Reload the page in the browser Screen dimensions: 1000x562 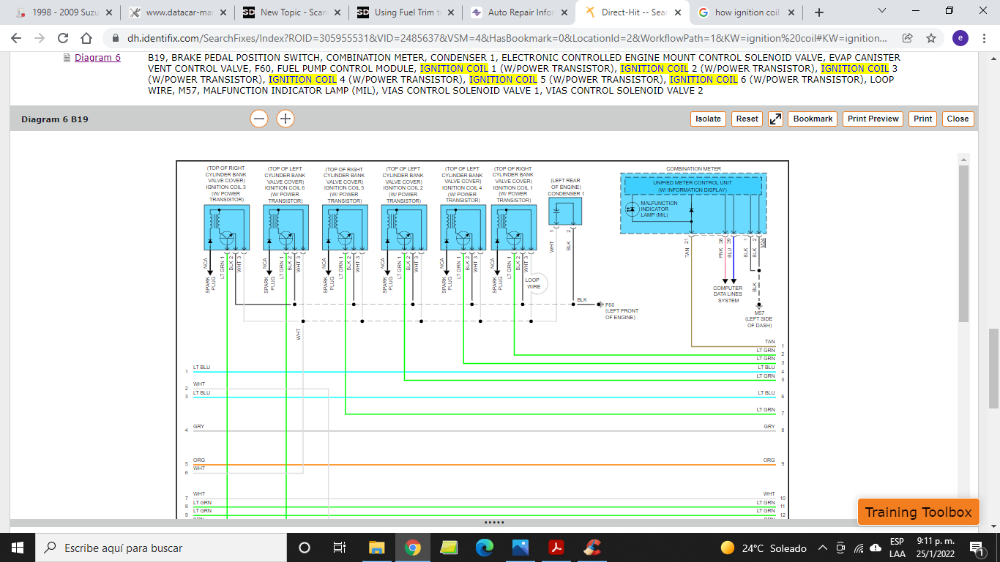click(64, 38)
